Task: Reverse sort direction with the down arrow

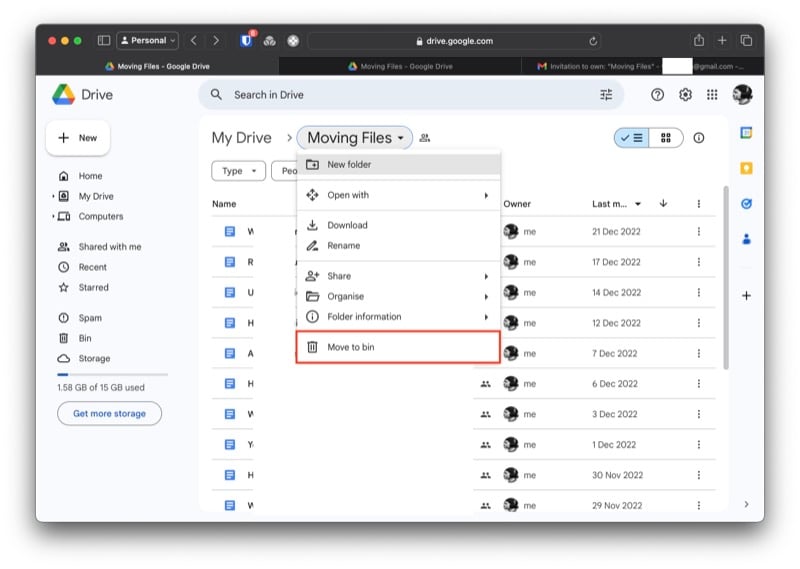Action: (663, 203)
